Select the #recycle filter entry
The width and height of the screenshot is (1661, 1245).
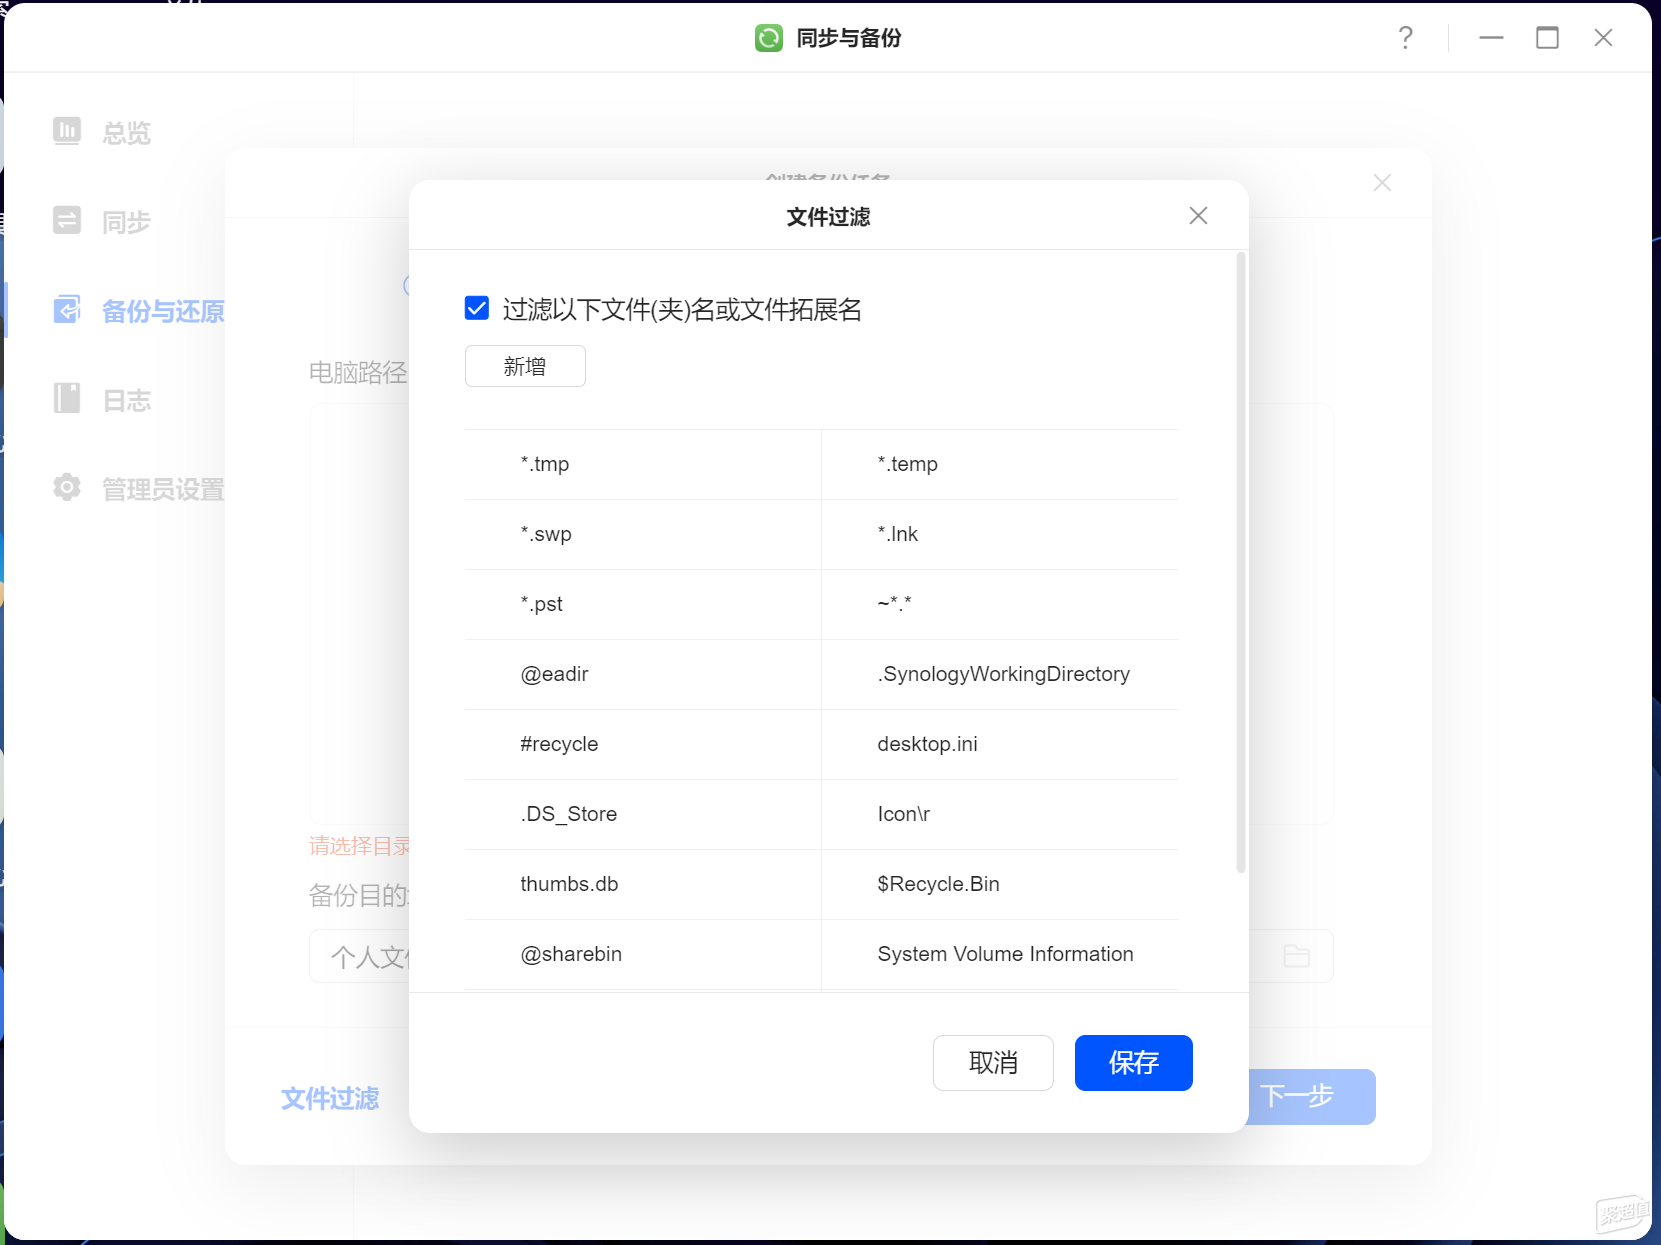[643, 744]
